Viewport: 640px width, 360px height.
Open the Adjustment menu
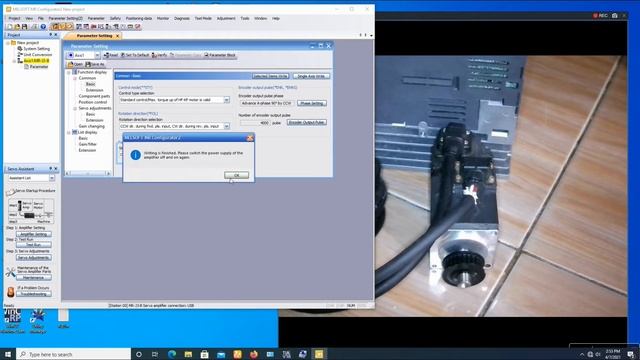(x=226, y=18)
